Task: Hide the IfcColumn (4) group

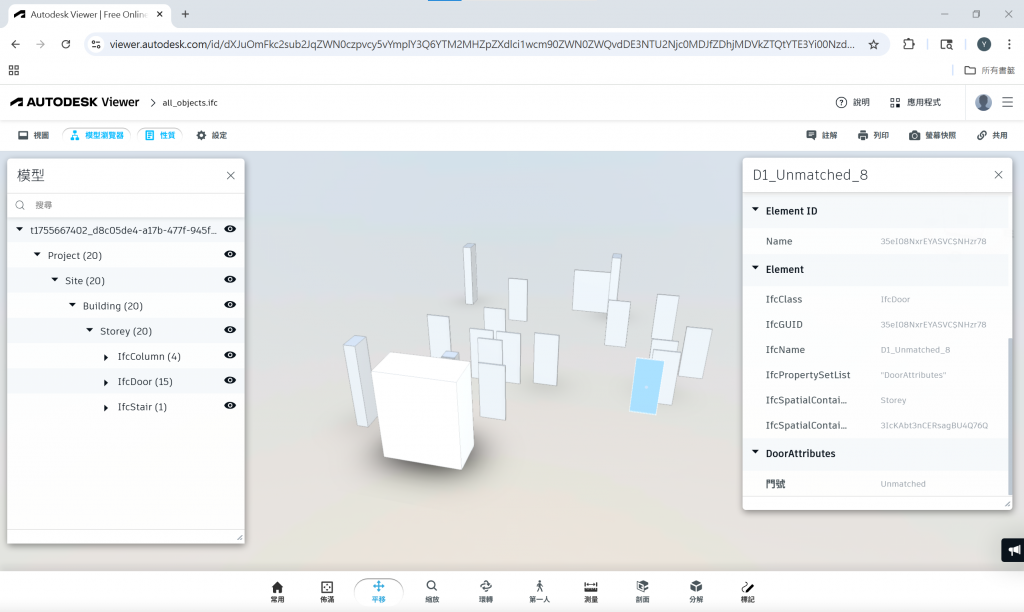Action: point(230,355)
